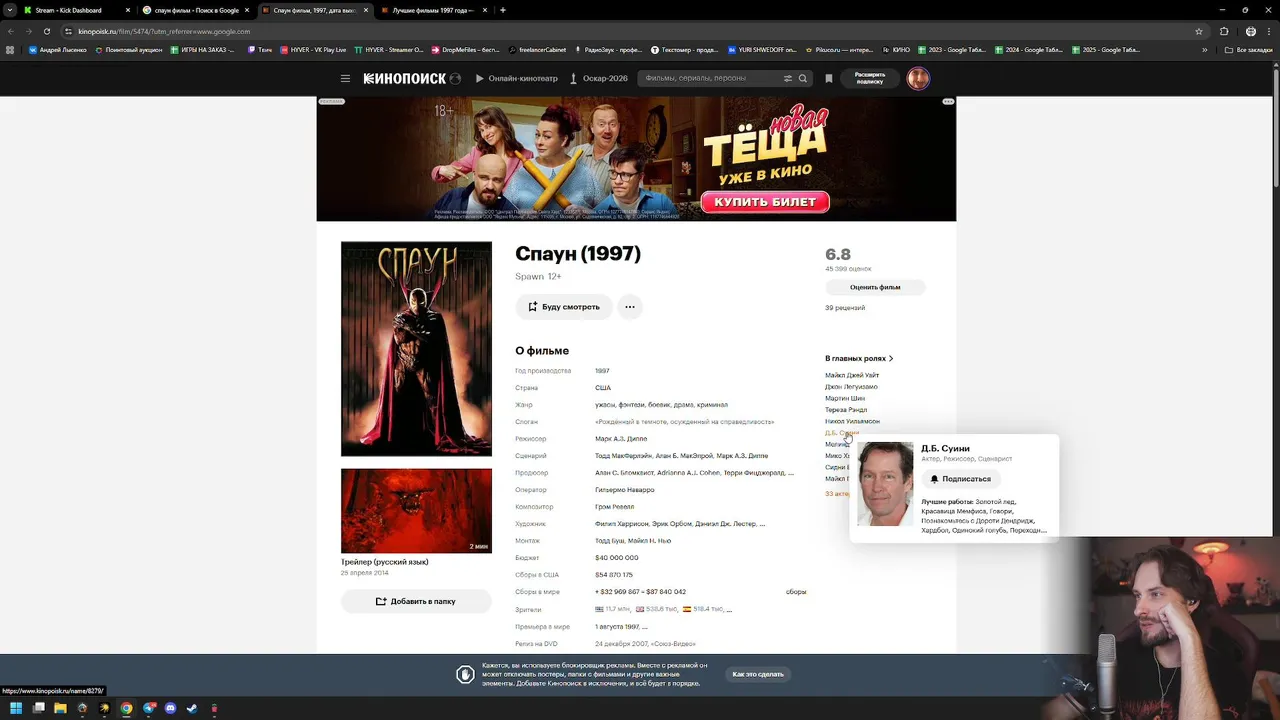This screenshot has width=1280, height=720.
Task: Bookmark this page with the star icon
Action: [x=1199, y=31]
